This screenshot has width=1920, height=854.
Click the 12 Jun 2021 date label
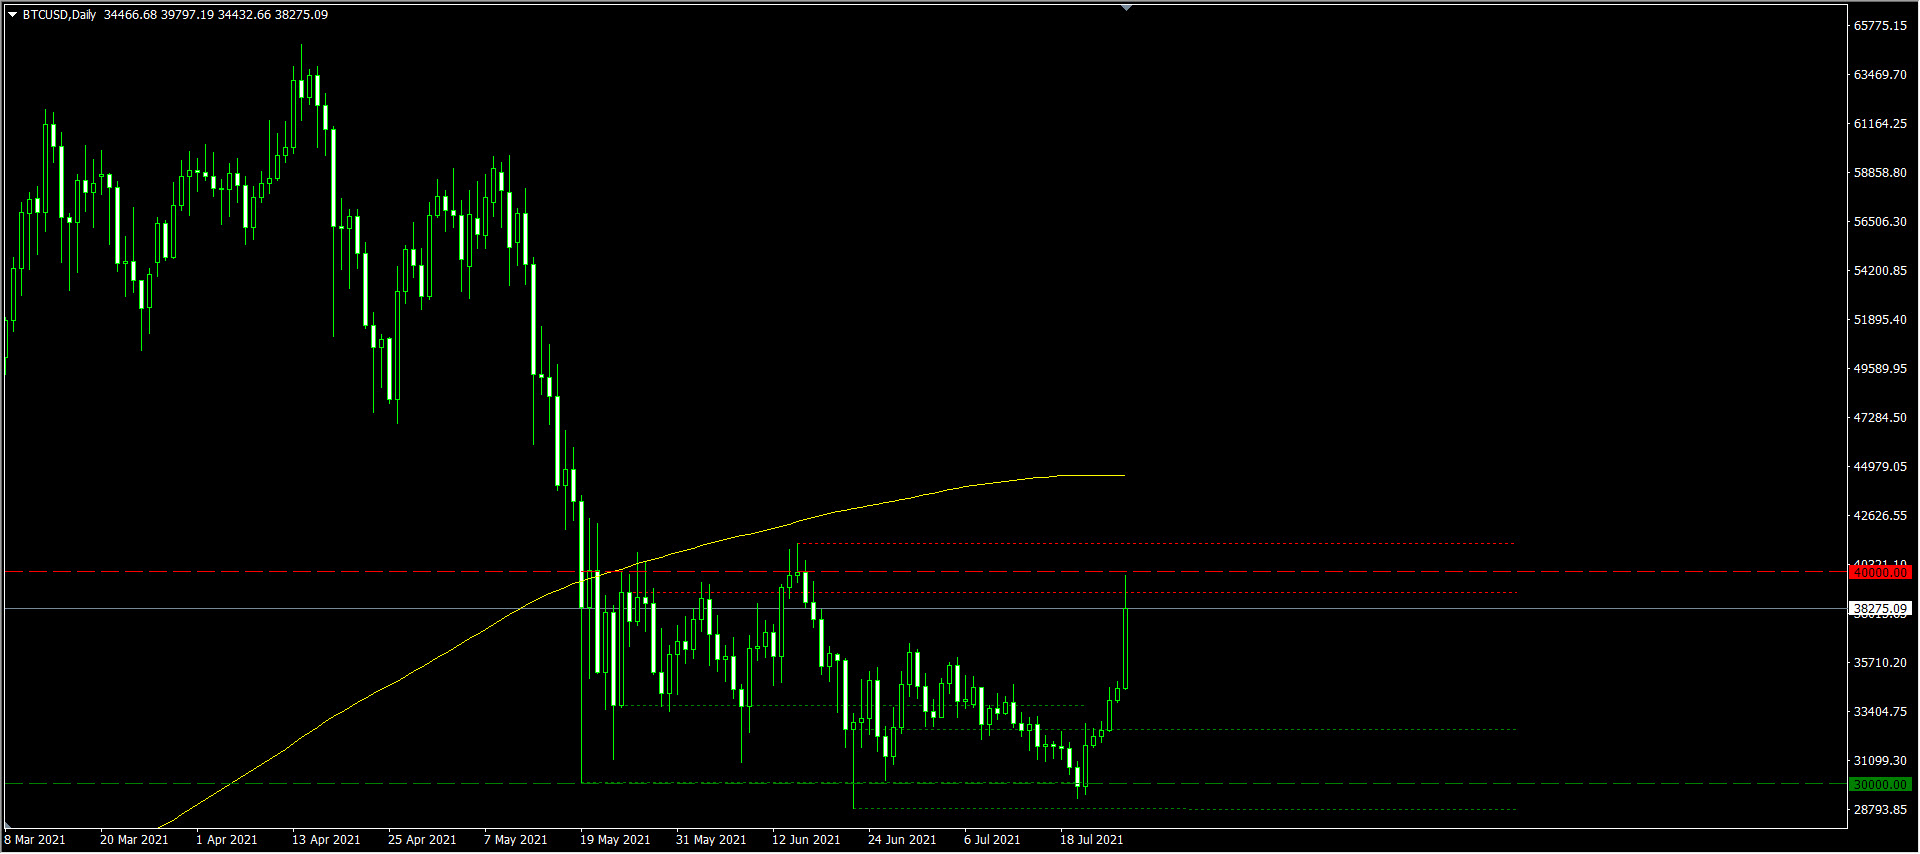click(806, 840)
